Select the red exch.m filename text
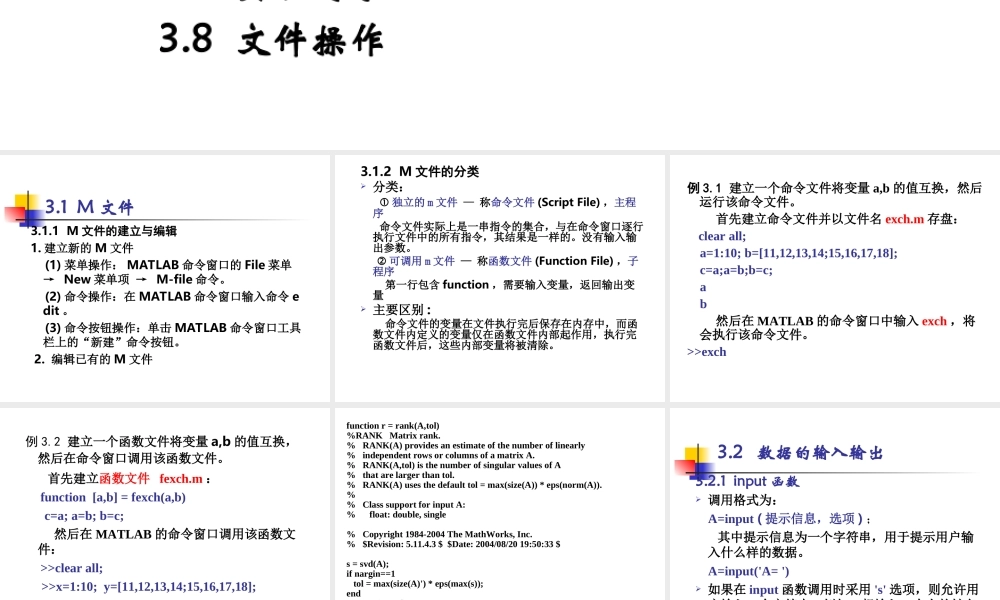 click(903, 219)
